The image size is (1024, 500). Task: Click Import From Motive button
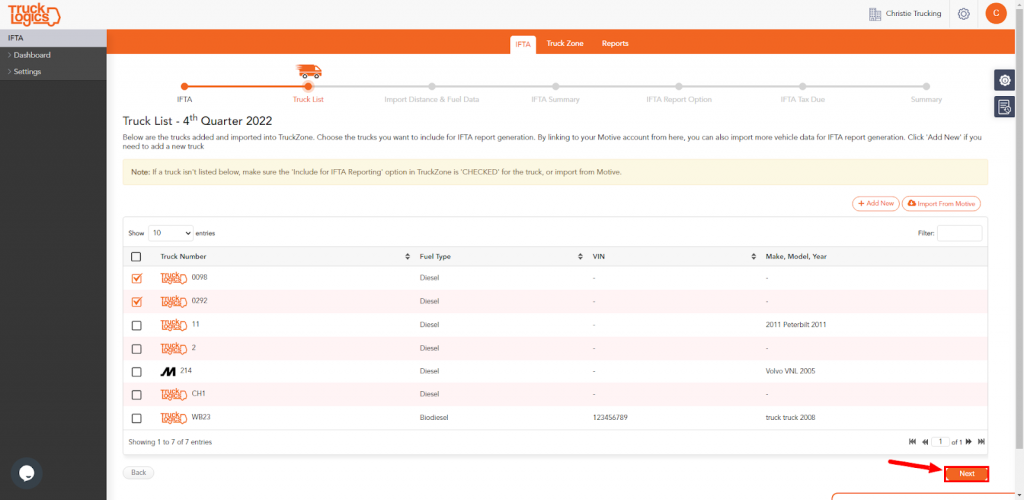click(x=941, y=204)
